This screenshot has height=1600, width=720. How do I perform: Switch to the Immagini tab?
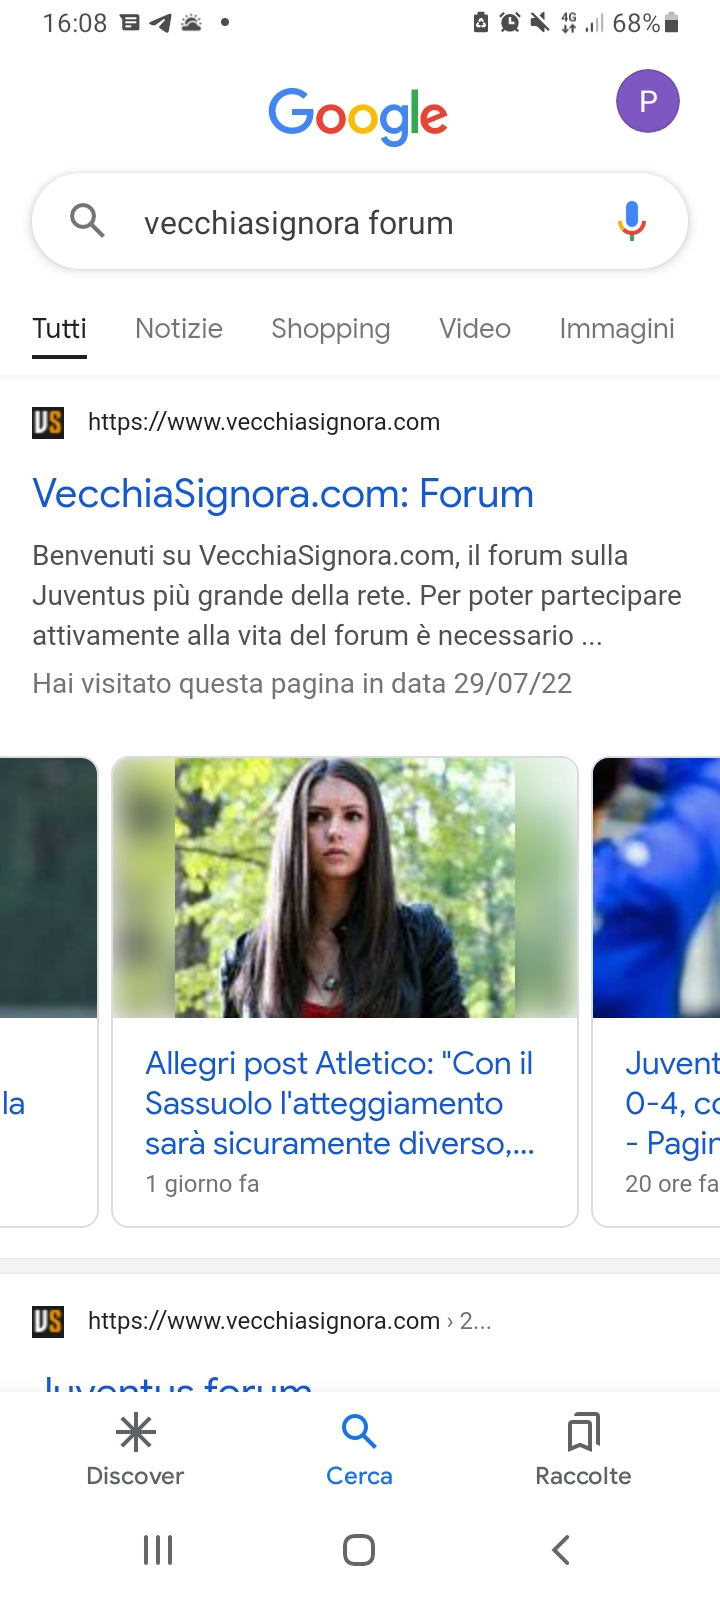[617, 328]
